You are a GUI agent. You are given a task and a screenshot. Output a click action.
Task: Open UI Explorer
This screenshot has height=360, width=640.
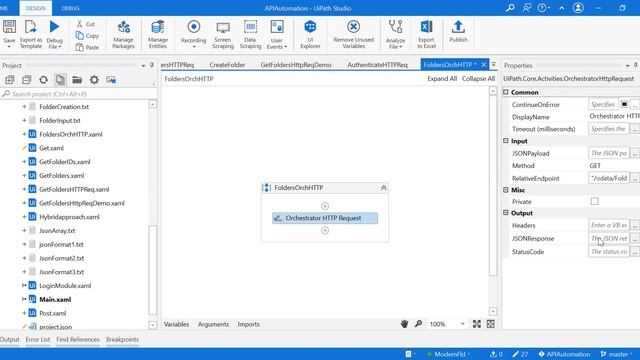coord(310,34)
